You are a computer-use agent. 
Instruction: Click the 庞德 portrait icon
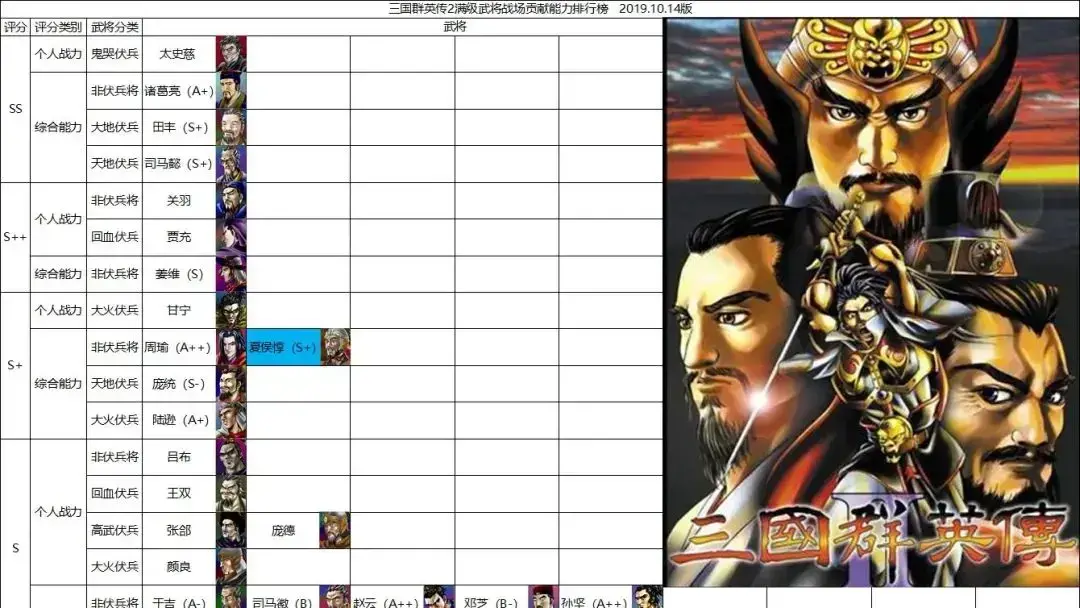[334, 530]
